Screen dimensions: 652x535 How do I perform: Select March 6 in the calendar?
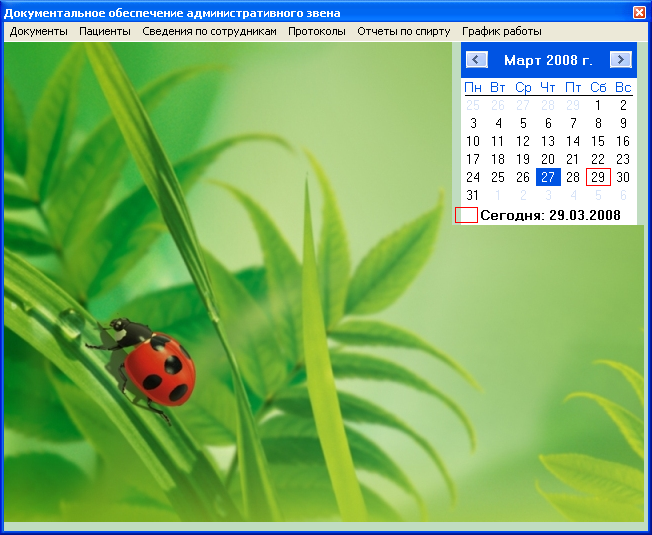pyautogui.click(x=548, y=123)
